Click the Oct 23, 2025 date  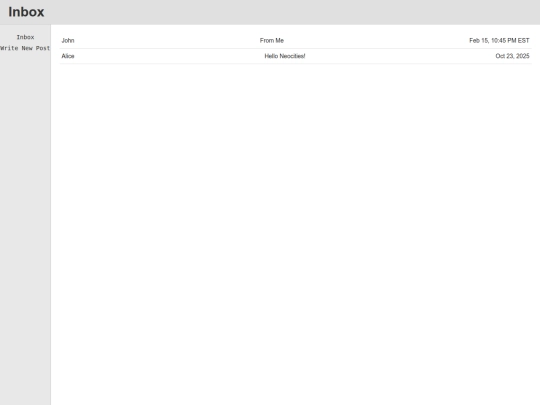(512, 56)
